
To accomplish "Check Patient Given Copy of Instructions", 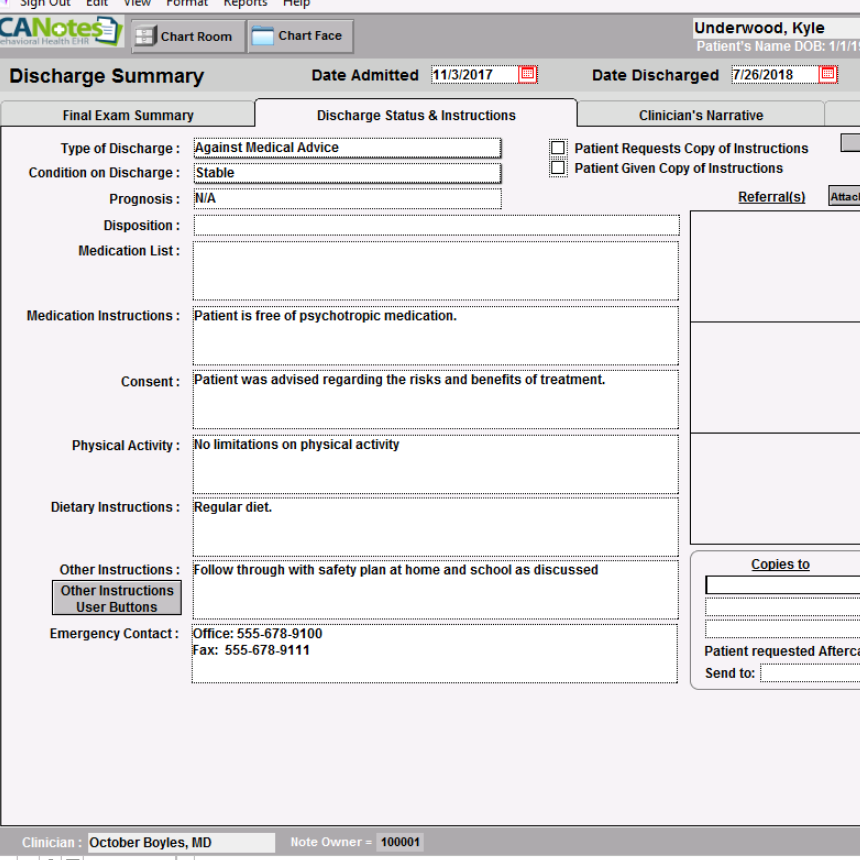I will (x=558, y=165).
